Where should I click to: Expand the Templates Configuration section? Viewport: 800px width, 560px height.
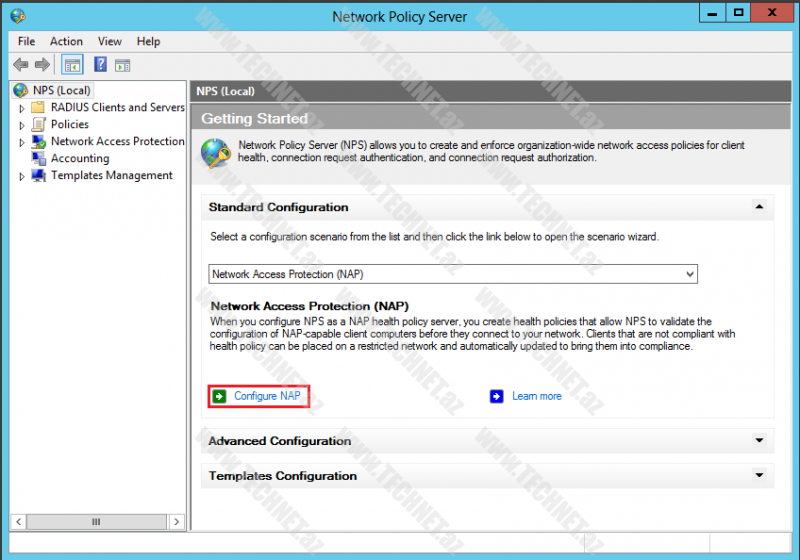(x=759, y=476)
